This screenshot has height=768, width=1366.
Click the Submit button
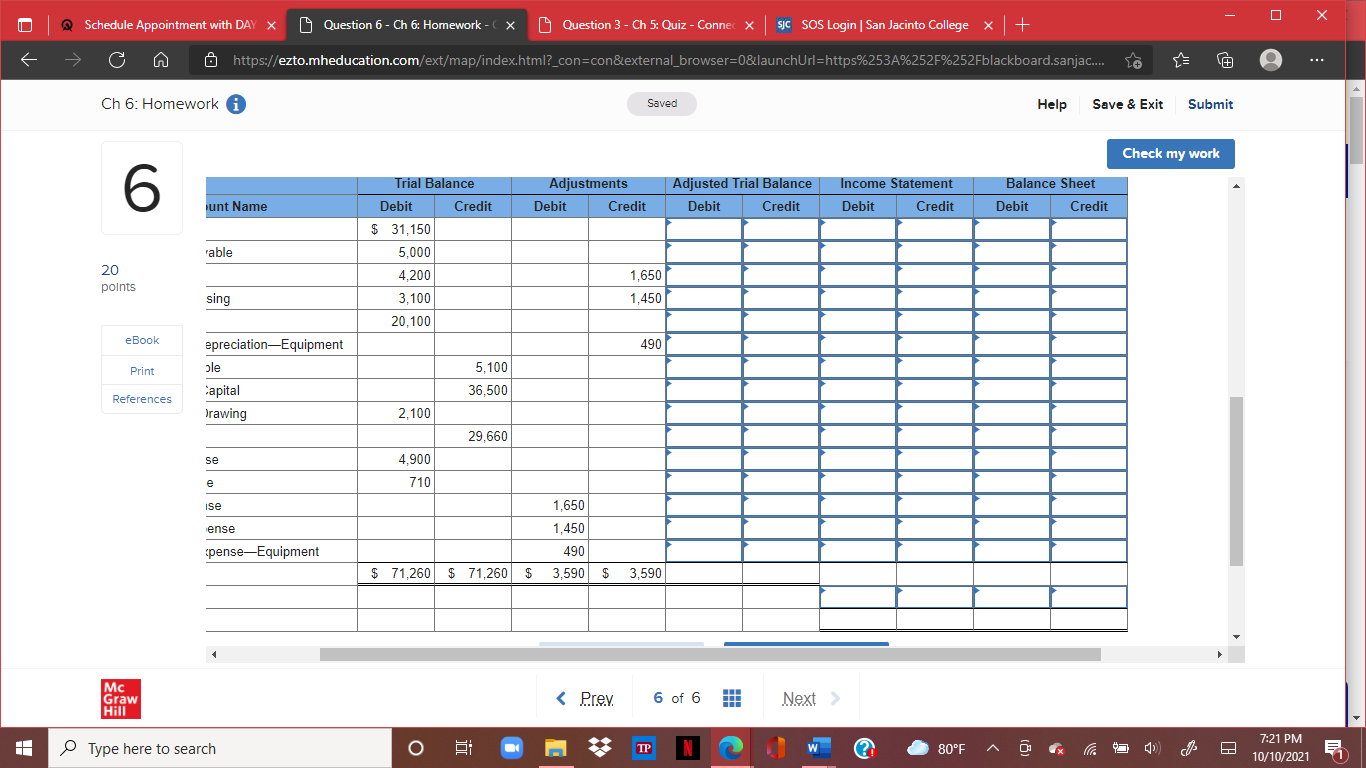point(1210,104)
